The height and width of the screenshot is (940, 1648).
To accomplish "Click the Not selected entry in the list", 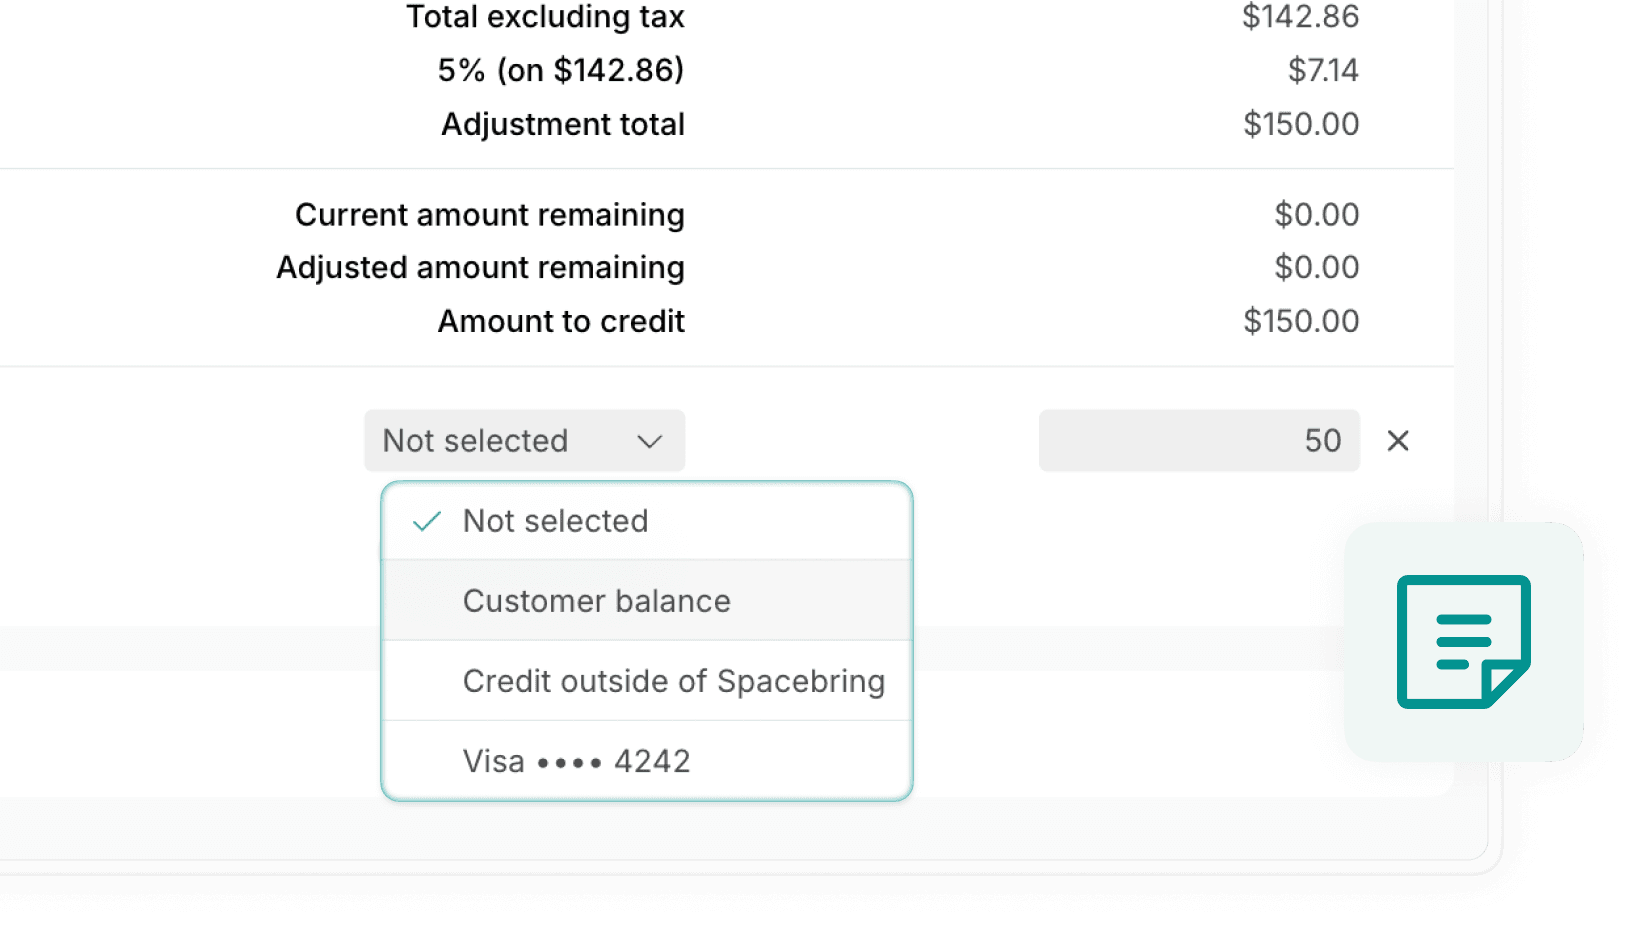I will tap(555, 521).
